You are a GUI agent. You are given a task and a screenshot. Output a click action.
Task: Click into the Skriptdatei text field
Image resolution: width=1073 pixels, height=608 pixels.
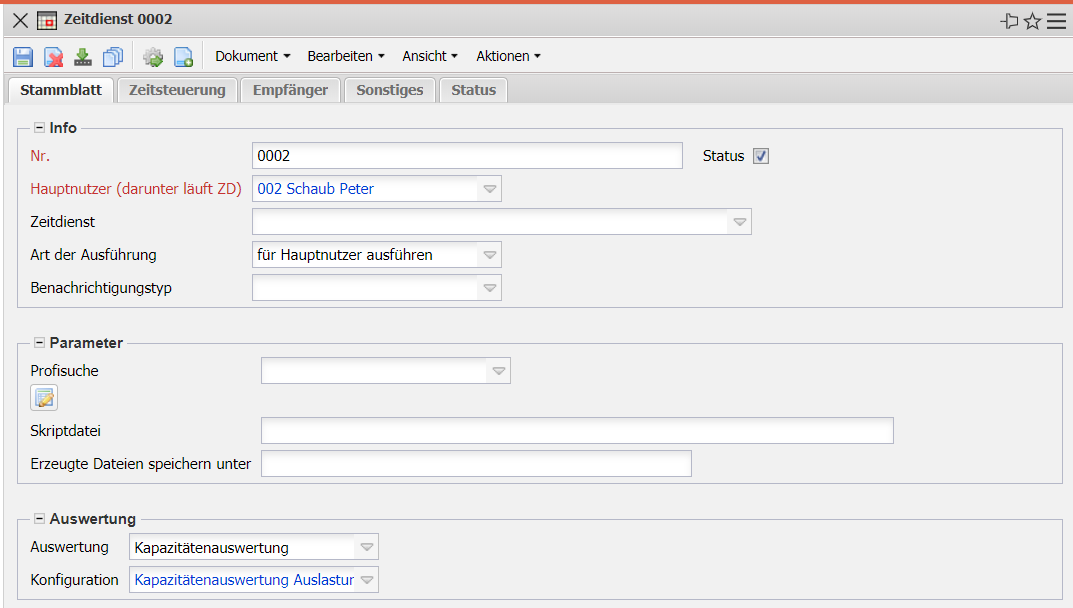pos(576,431)
